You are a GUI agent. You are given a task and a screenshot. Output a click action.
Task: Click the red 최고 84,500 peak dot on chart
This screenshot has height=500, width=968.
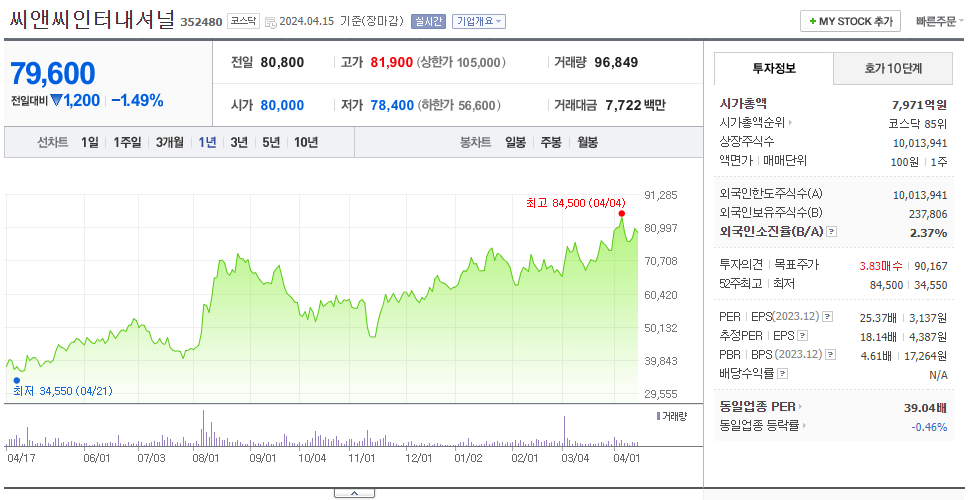[x=621, y=214]
